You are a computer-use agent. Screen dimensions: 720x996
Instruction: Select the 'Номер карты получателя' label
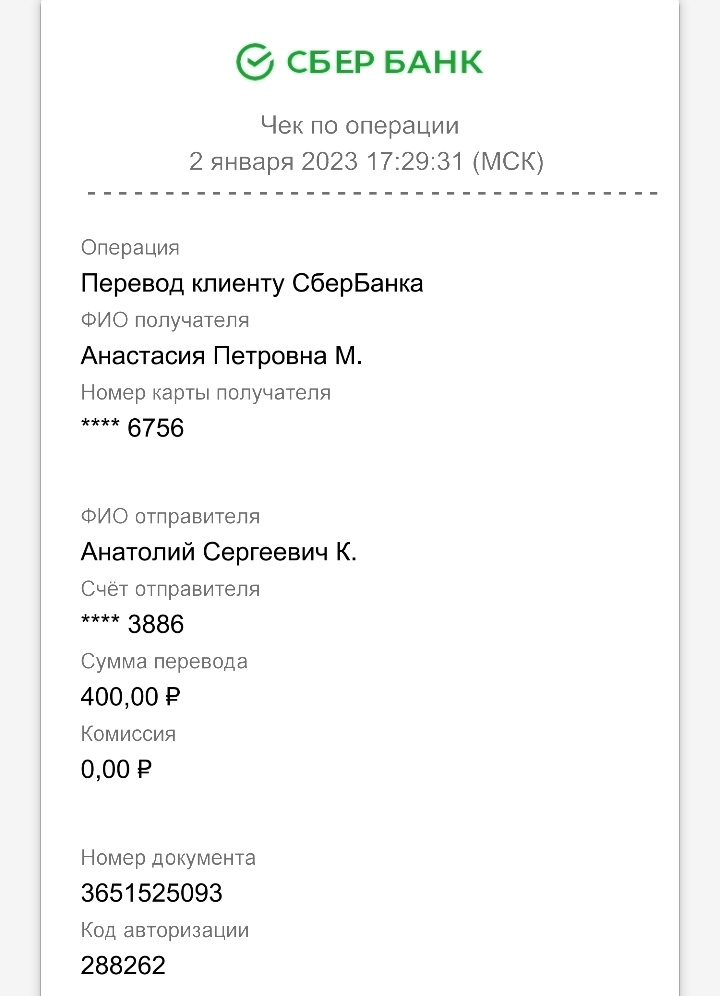point(206,393)
